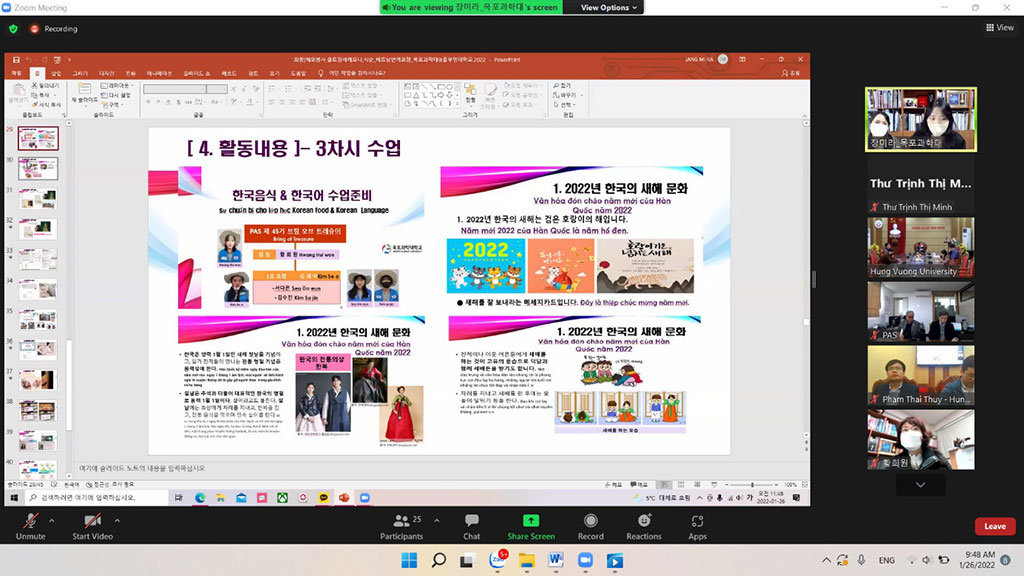Click the Paste button in PowerPoint ribbon
This screenshot has width=1024, height=576.
tap(18, 92)
